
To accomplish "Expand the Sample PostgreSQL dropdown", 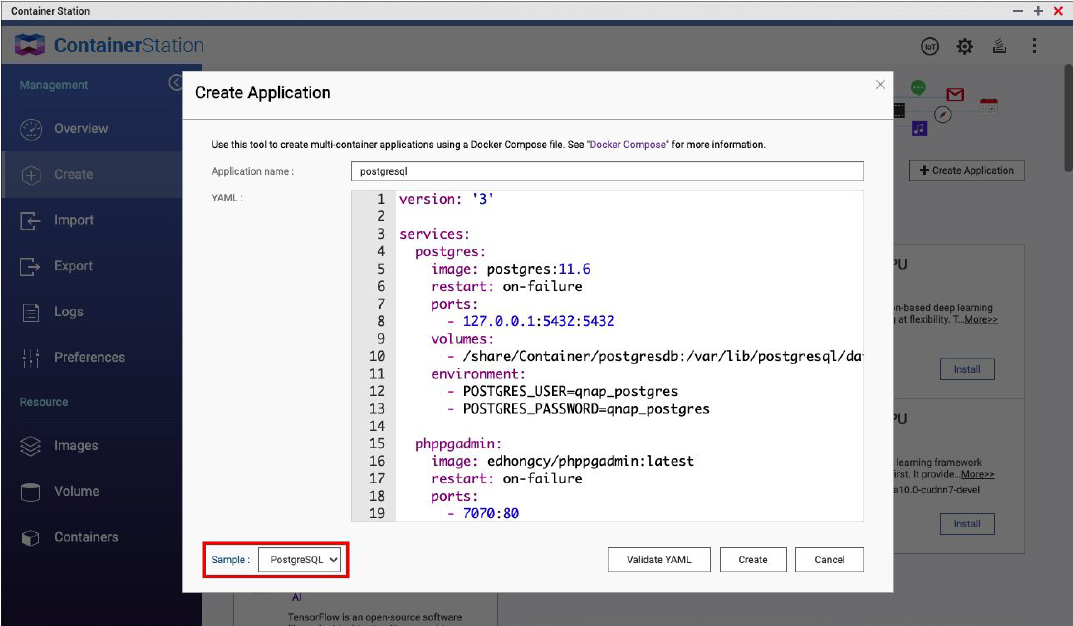I will pos(299,560).
